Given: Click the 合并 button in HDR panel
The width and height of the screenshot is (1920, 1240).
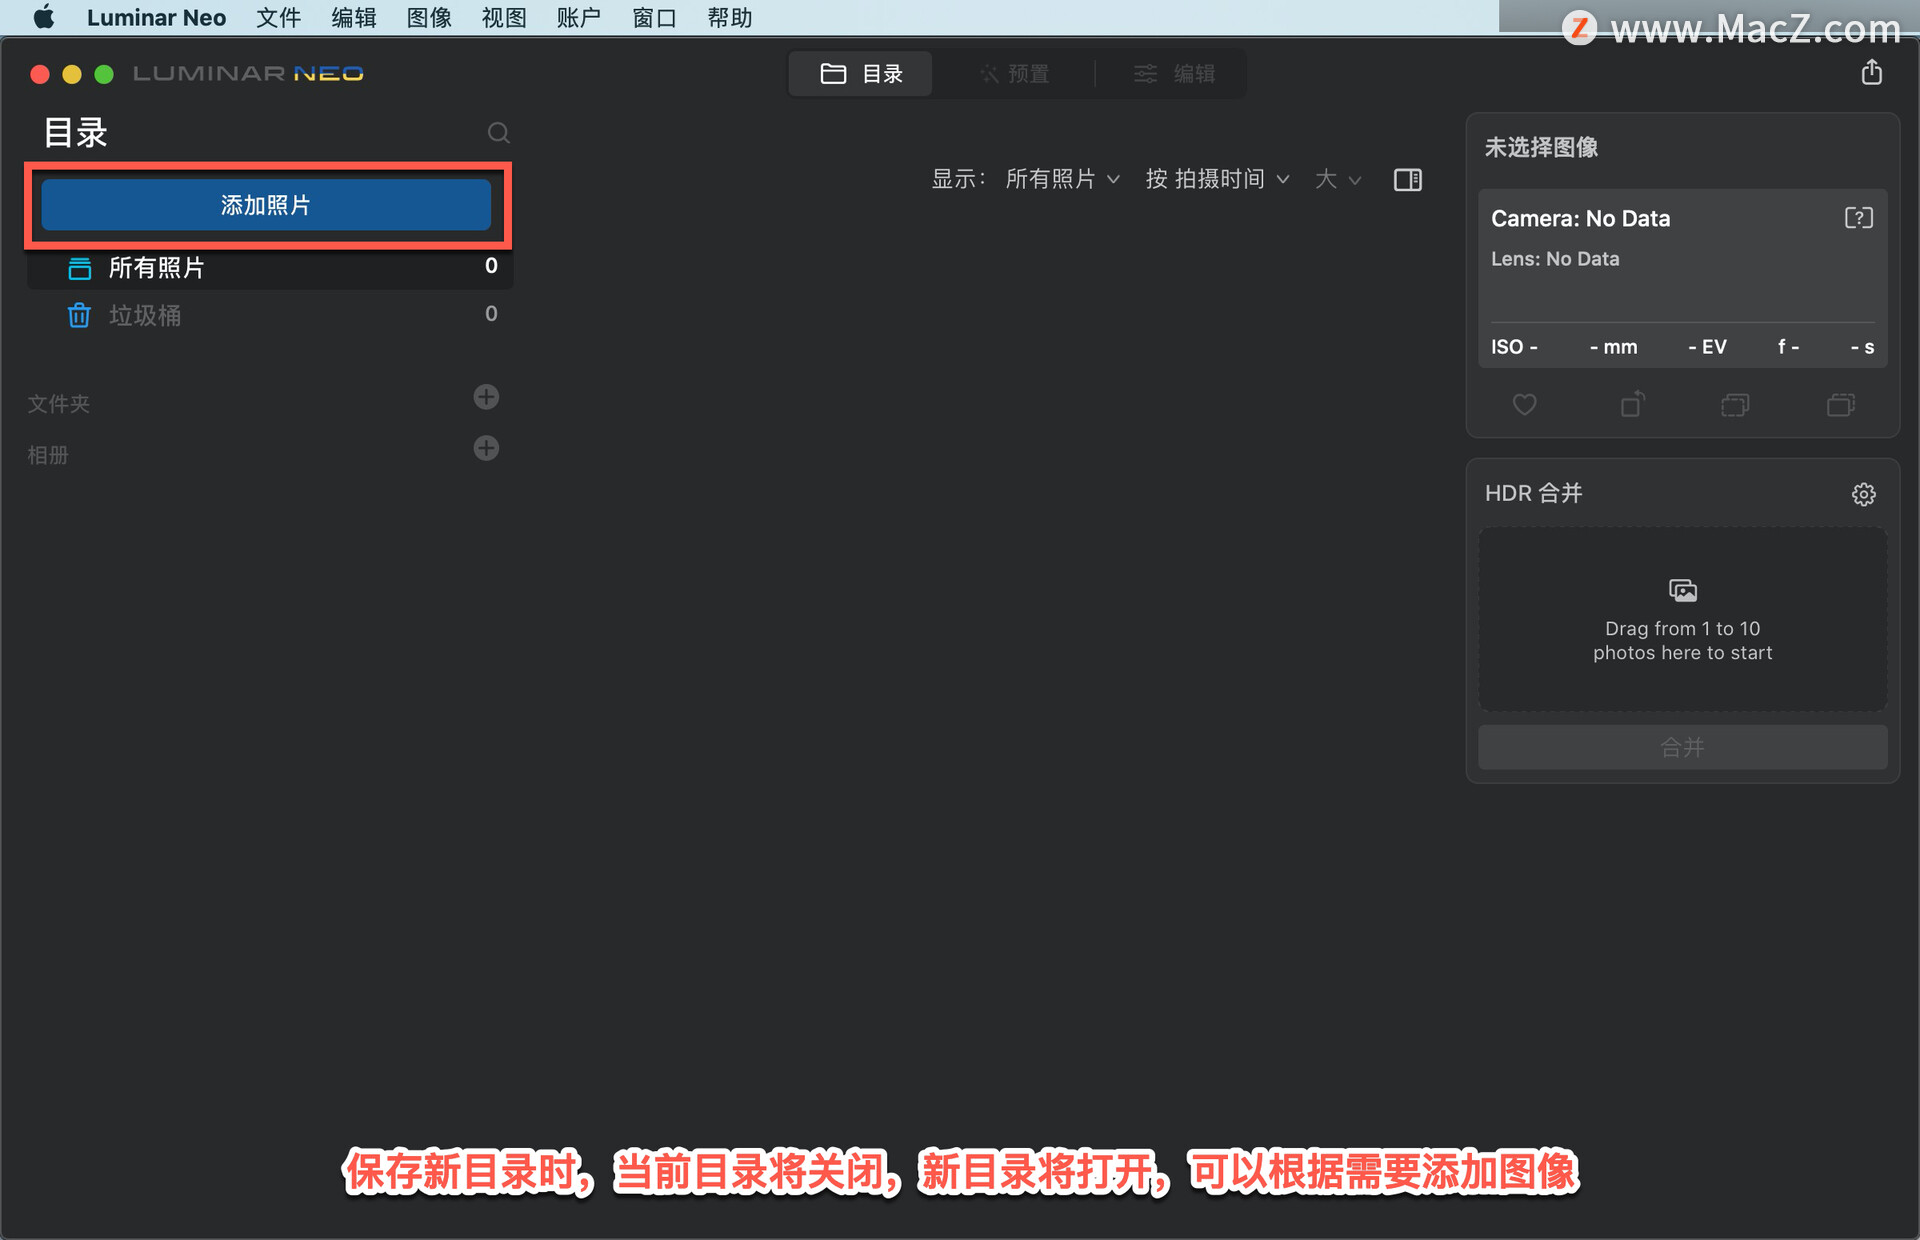Looking at the screenshot, I should coord(1683,747).
